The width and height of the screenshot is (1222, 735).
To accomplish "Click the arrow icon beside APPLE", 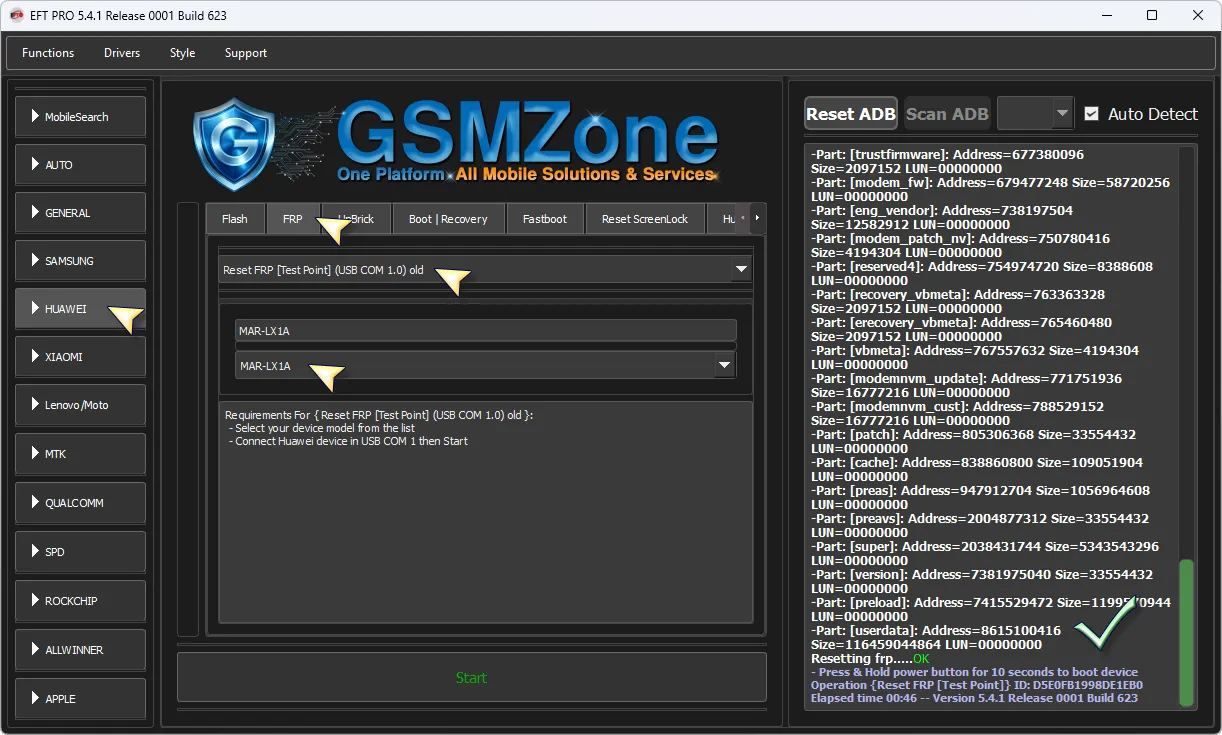I will point(35,698).
